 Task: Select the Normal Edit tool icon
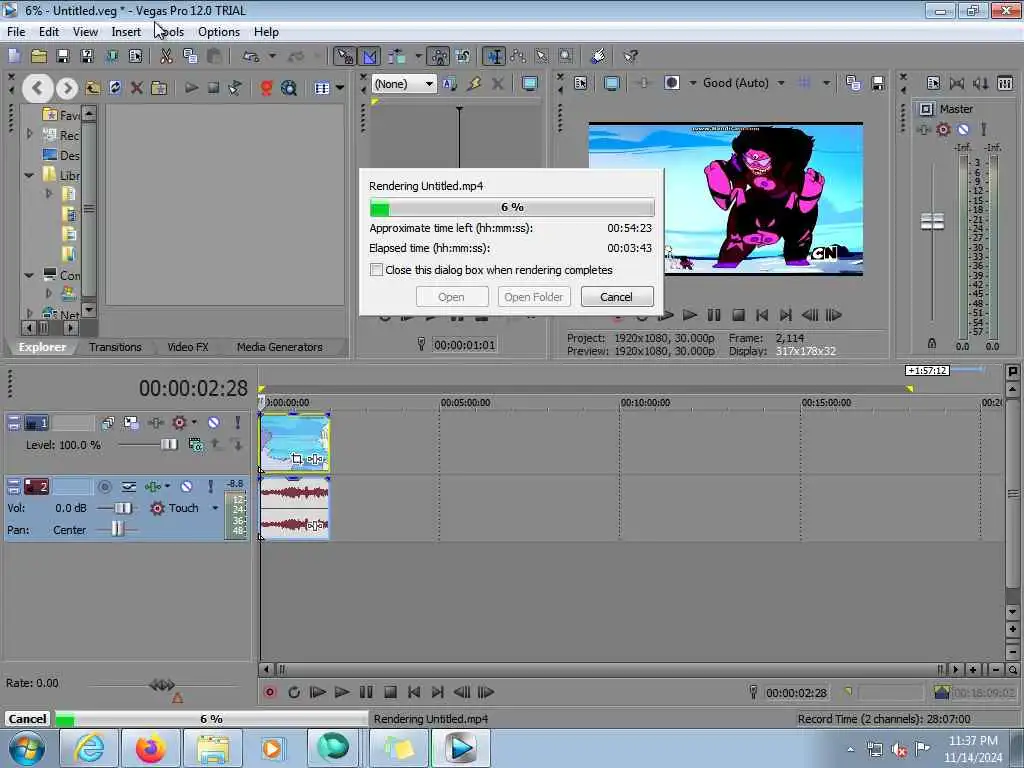click(x=494, y=56)
